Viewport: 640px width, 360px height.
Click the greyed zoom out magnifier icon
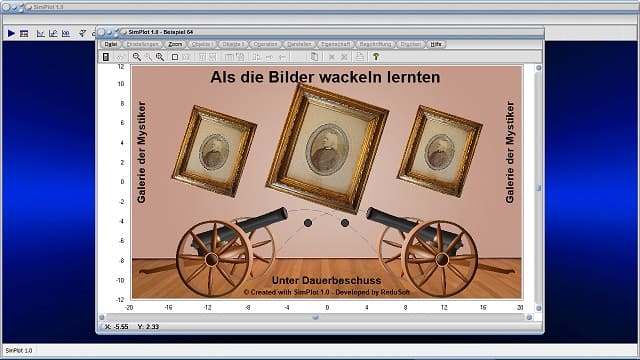click(x=148, y=57)
